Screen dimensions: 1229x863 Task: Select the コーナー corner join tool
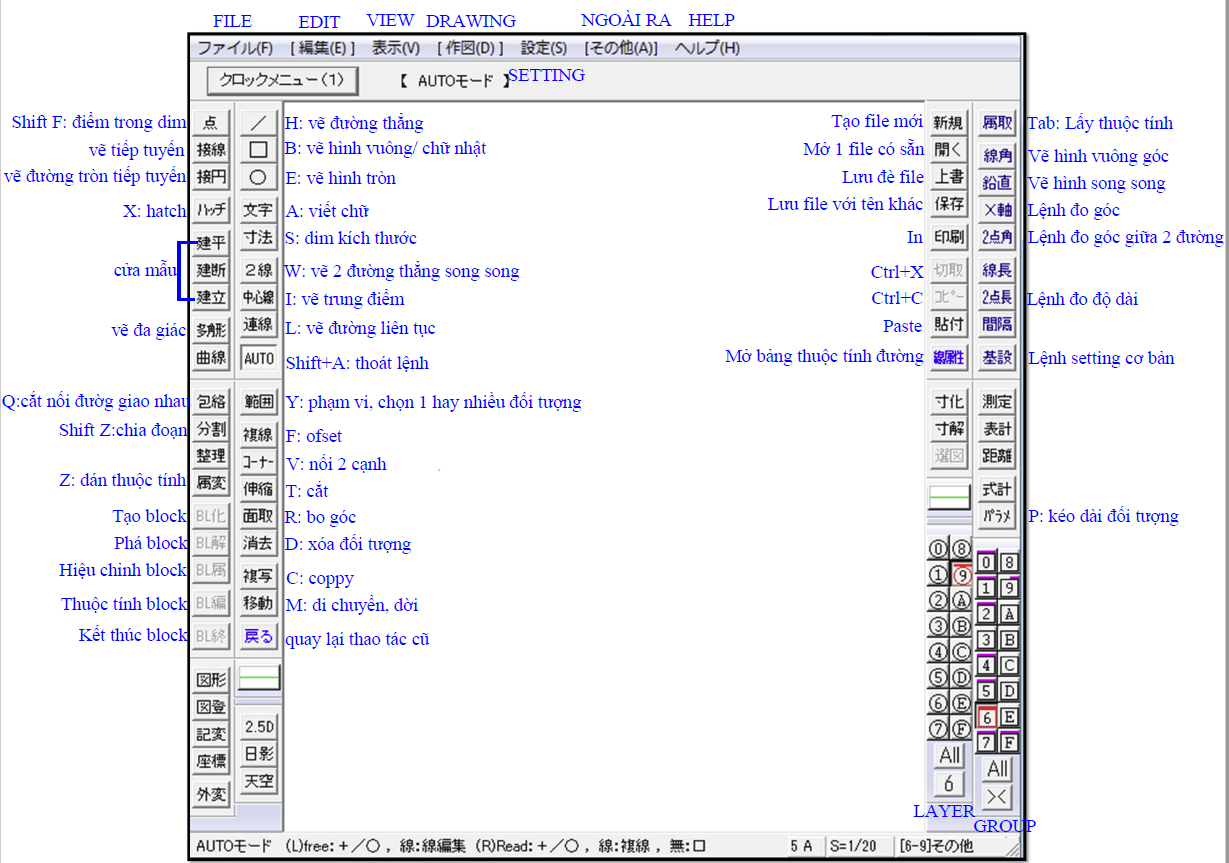pyautogui.click(x=259, y=462)
